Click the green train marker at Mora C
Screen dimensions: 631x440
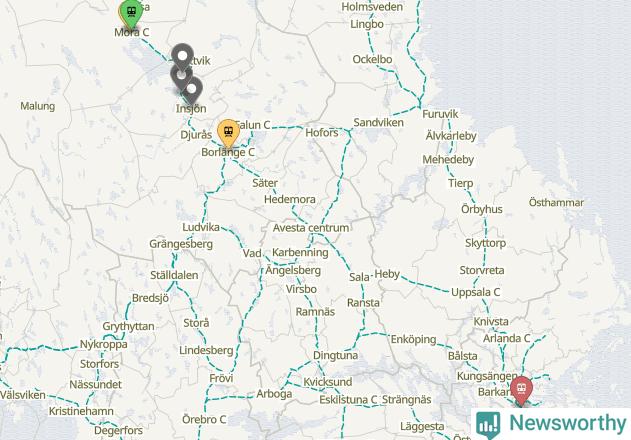[x=131, y=13]
